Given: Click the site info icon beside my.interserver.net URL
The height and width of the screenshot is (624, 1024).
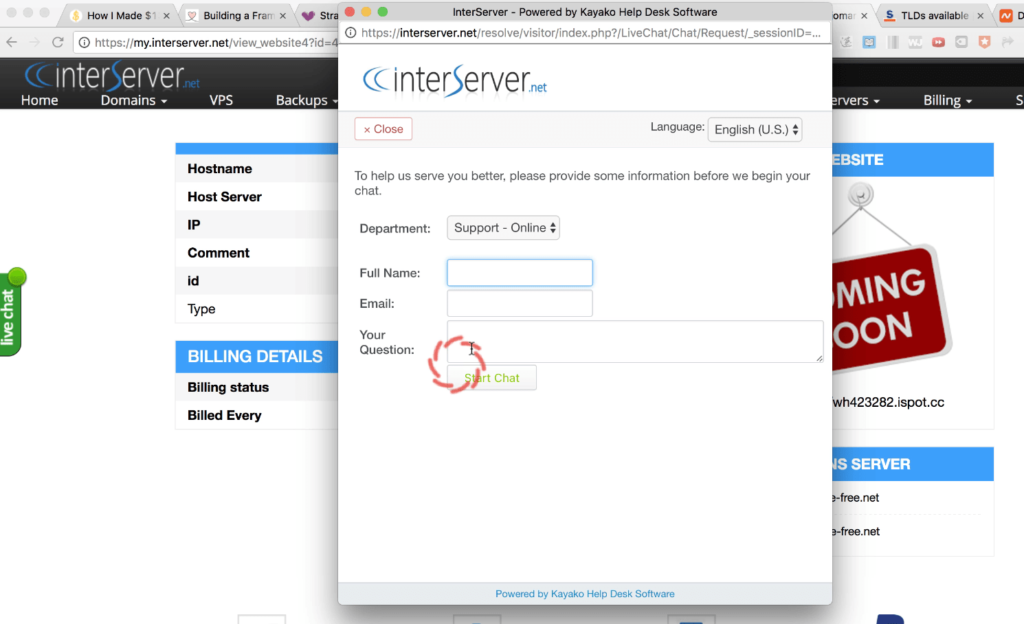Looking at the screenshot, I should pyautogui.click(x=84, y=42).
